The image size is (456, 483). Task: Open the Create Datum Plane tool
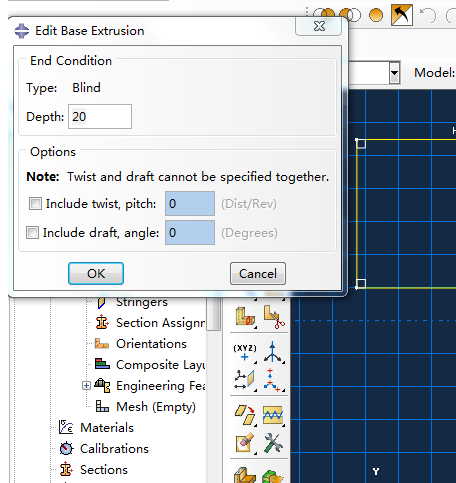pos(245,380)
